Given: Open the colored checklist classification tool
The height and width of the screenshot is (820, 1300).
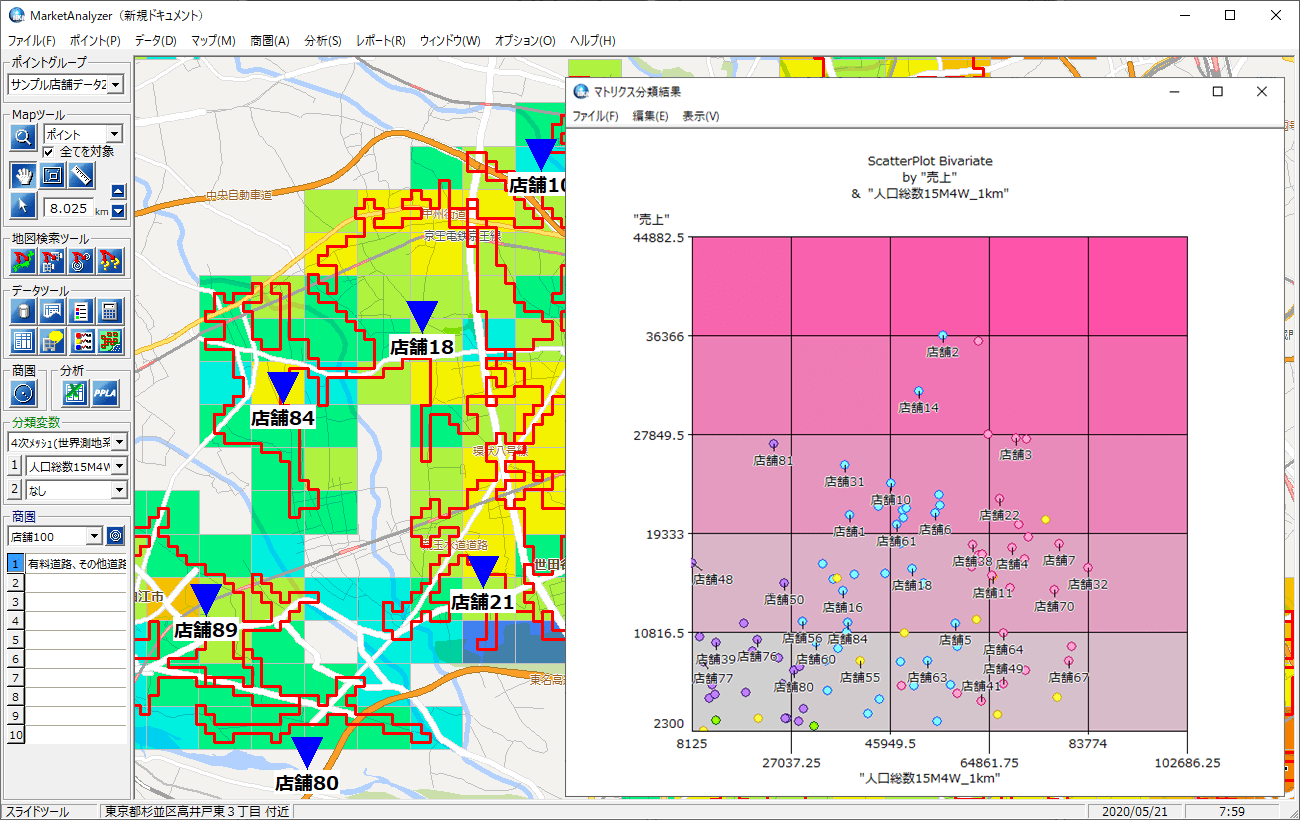Looking at the screenshot, I should pyautogui.click(x=81, y=341).
